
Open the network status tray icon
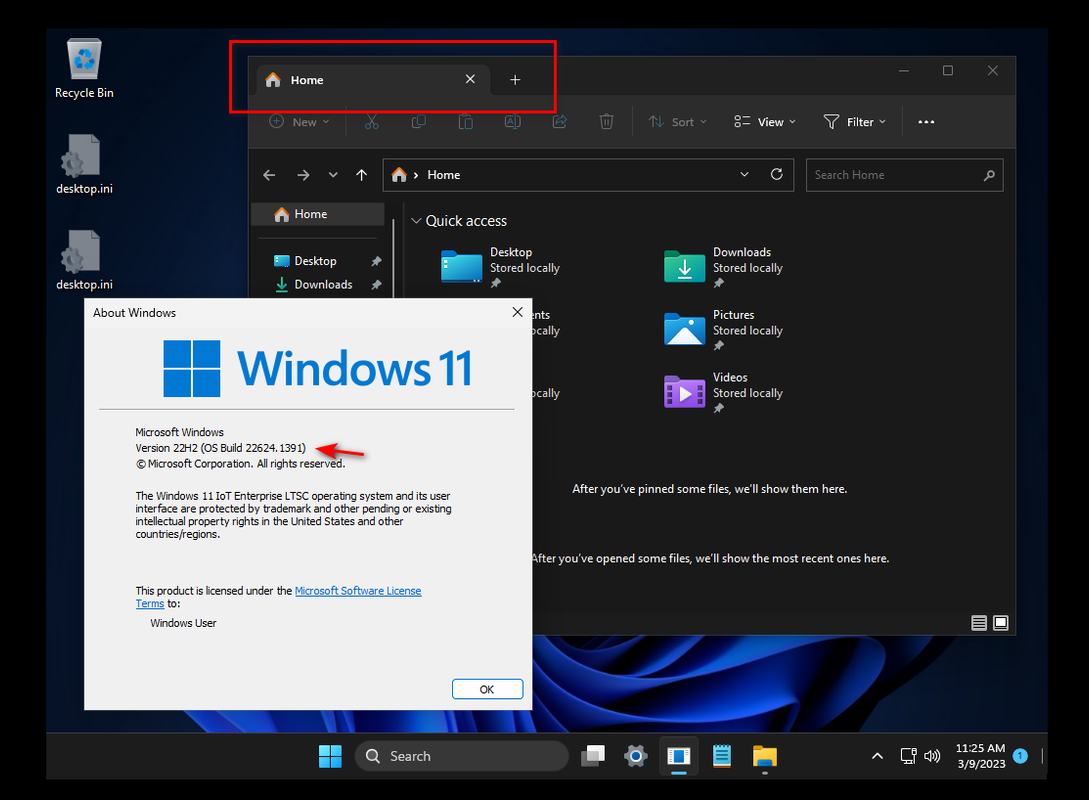[908, 756]
